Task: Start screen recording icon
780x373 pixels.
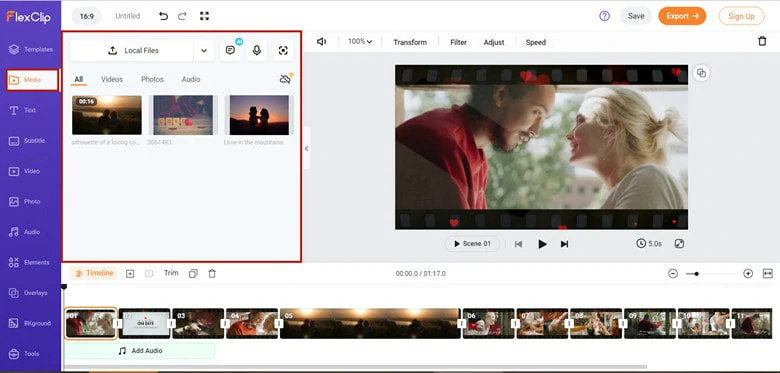Action: click(x=283, y=50)
